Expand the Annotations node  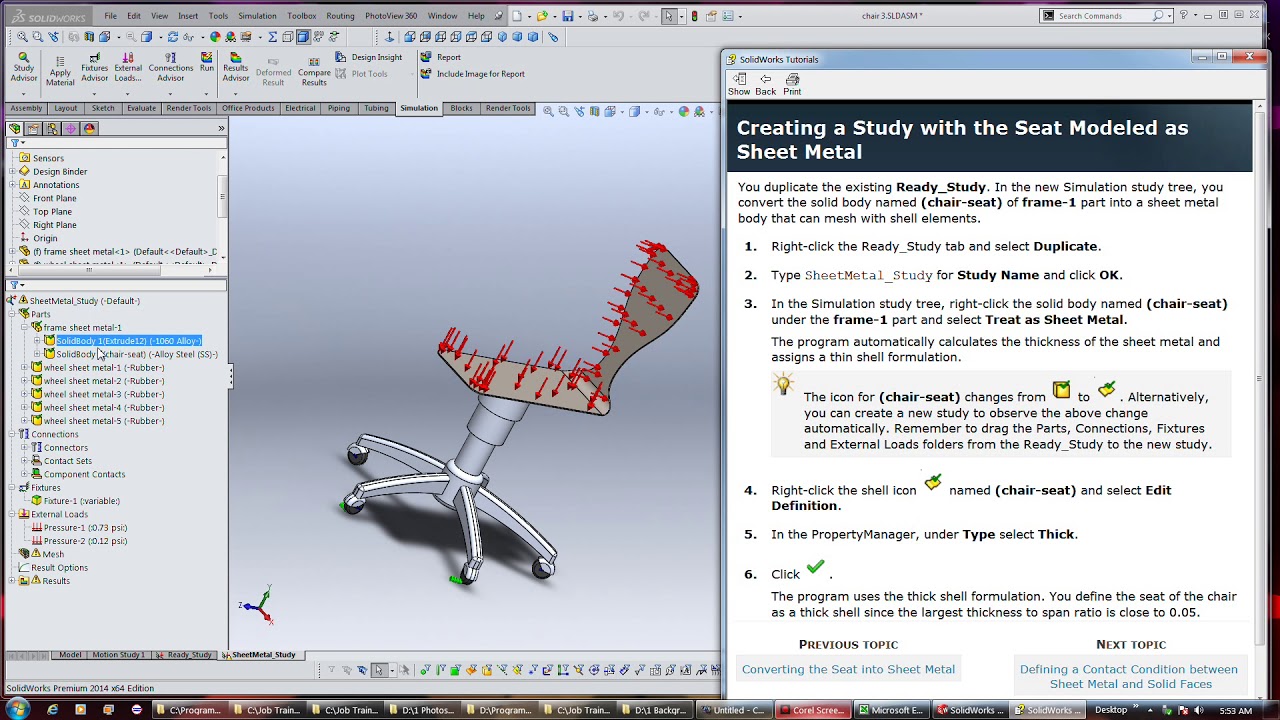12,184
